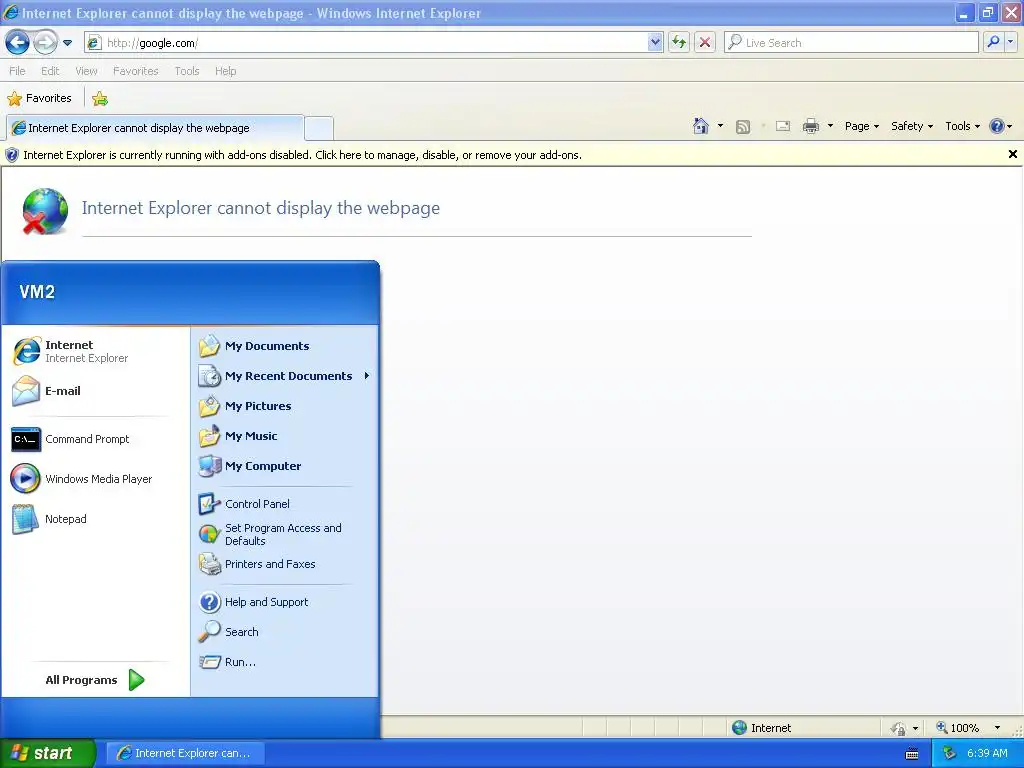Expand My Recent Documents submenu
Screen dimensions: 1024x768
coord(285,376)
